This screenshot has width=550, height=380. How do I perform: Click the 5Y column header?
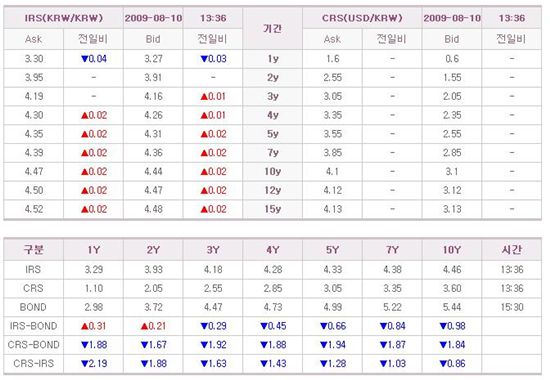click(332, 250)
